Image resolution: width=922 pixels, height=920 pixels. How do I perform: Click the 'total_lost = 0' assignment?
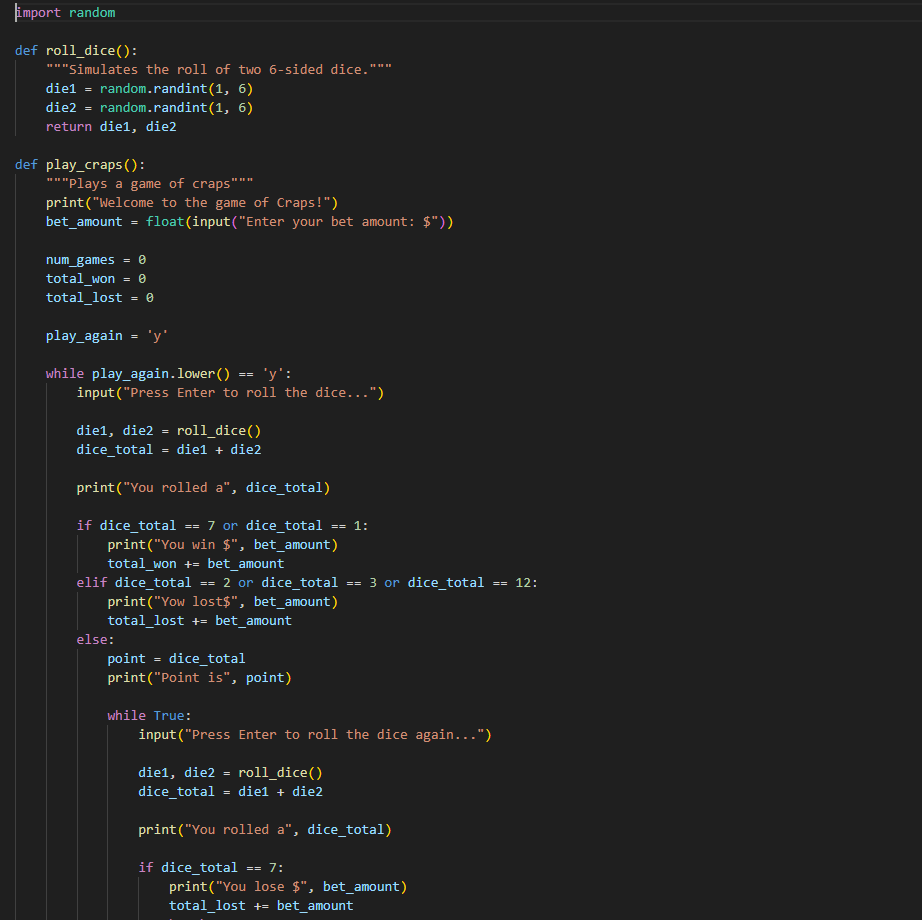pyautogui.click(x=100, y=298)
